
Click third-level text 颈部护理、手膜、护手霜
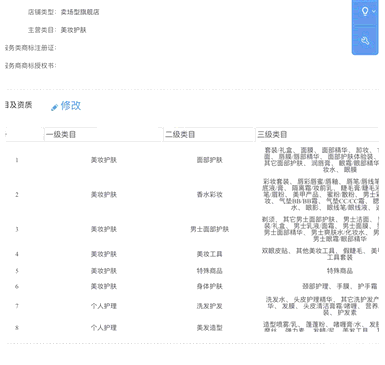click(x=339, y=286)
